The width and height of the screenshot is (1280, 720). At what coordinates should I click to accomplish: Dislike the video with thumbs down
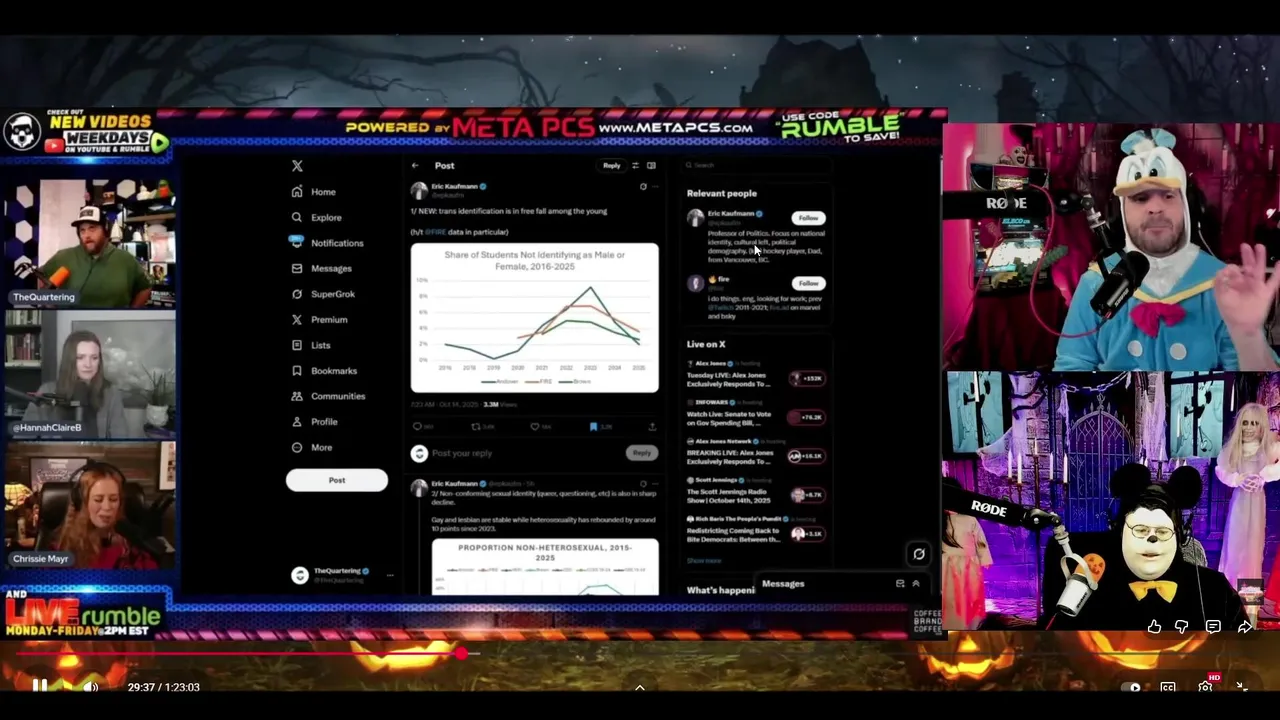click(x=1182, y=627)
